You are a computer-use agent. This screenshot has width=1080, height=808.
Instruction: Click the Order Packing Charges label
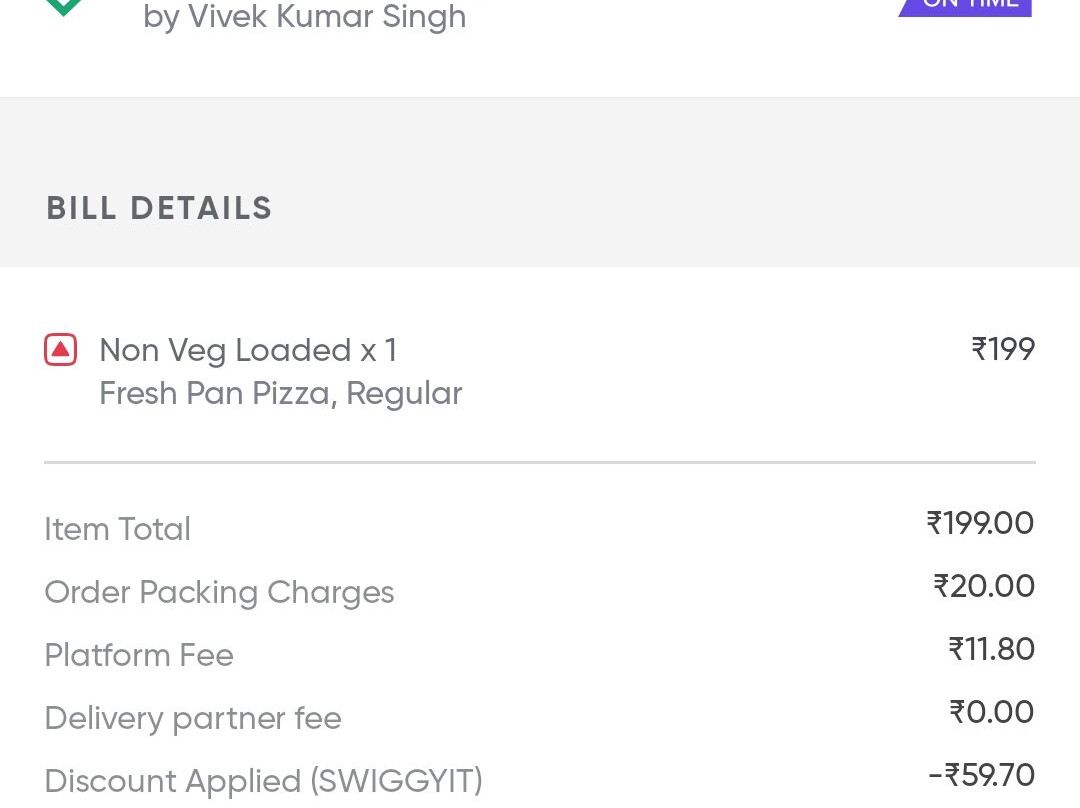point(219,592)
